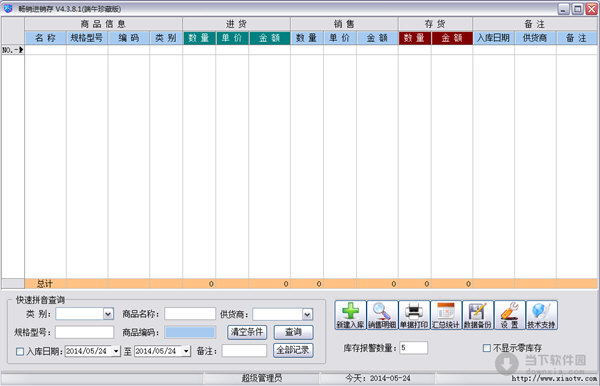This screenshot has width=600, height=386.
Task: Click the 单据打印 printer icon
Action: point(414,315)
